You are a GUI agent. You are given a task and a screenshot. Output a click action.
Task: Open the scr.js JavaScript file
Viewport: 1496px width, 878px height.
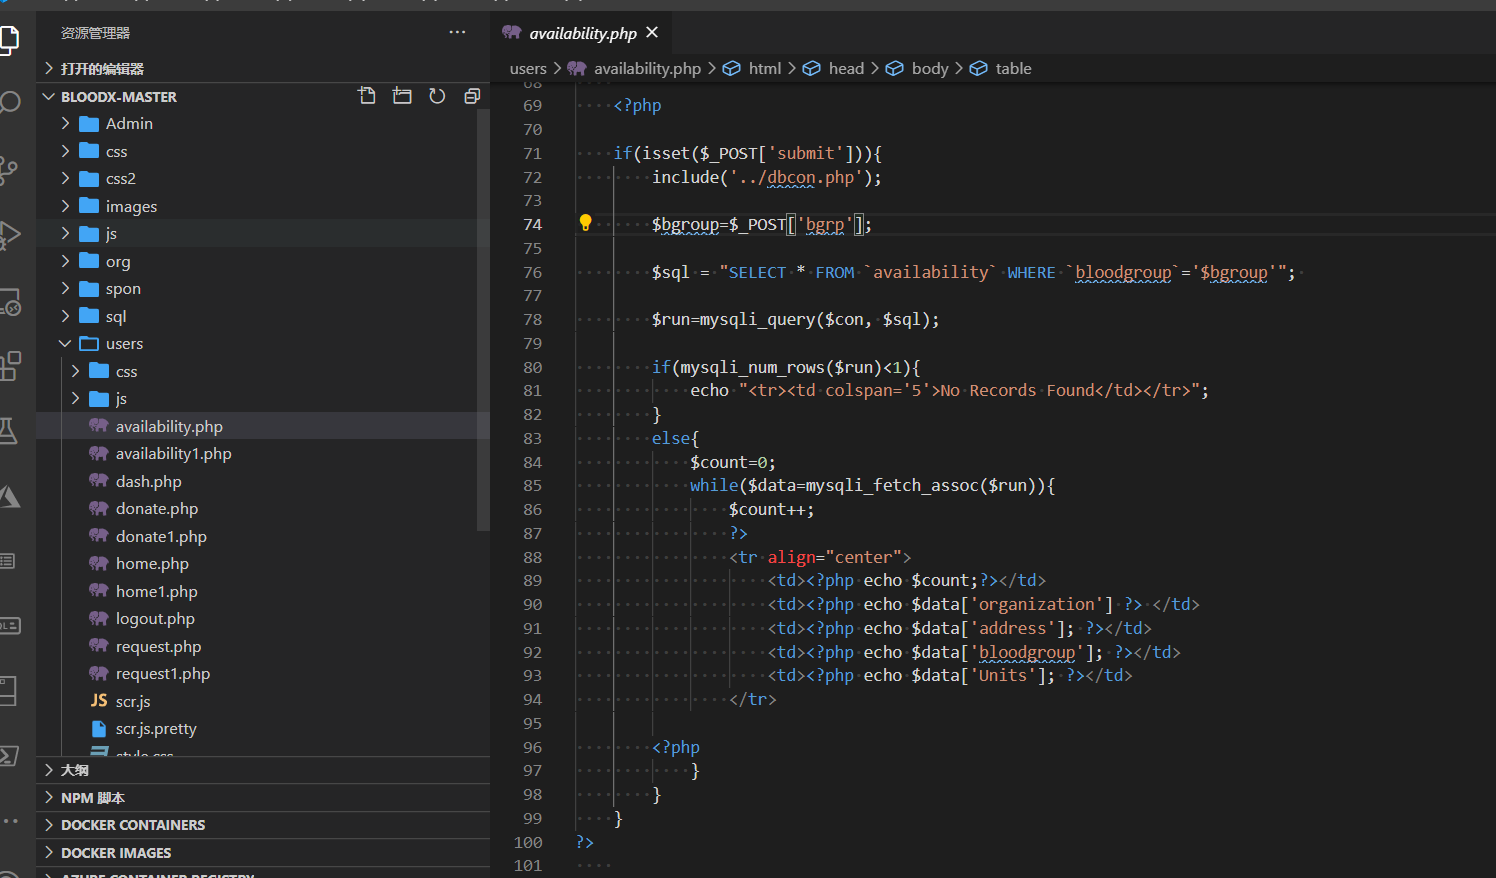tap(133, 702)
